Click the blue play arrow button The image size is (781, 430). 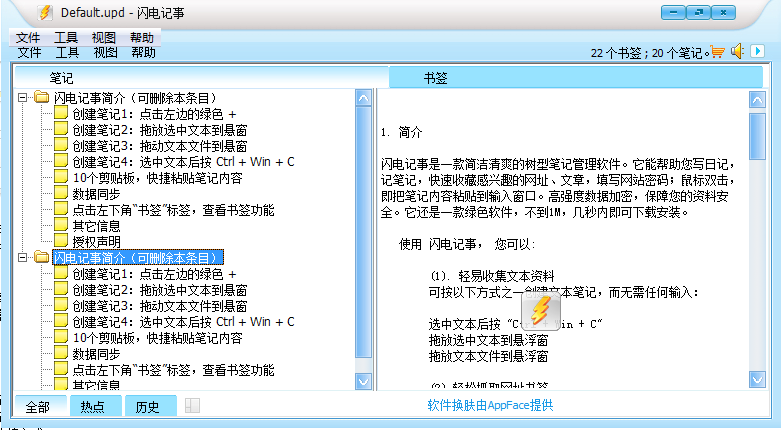click(x=758, y=52)
